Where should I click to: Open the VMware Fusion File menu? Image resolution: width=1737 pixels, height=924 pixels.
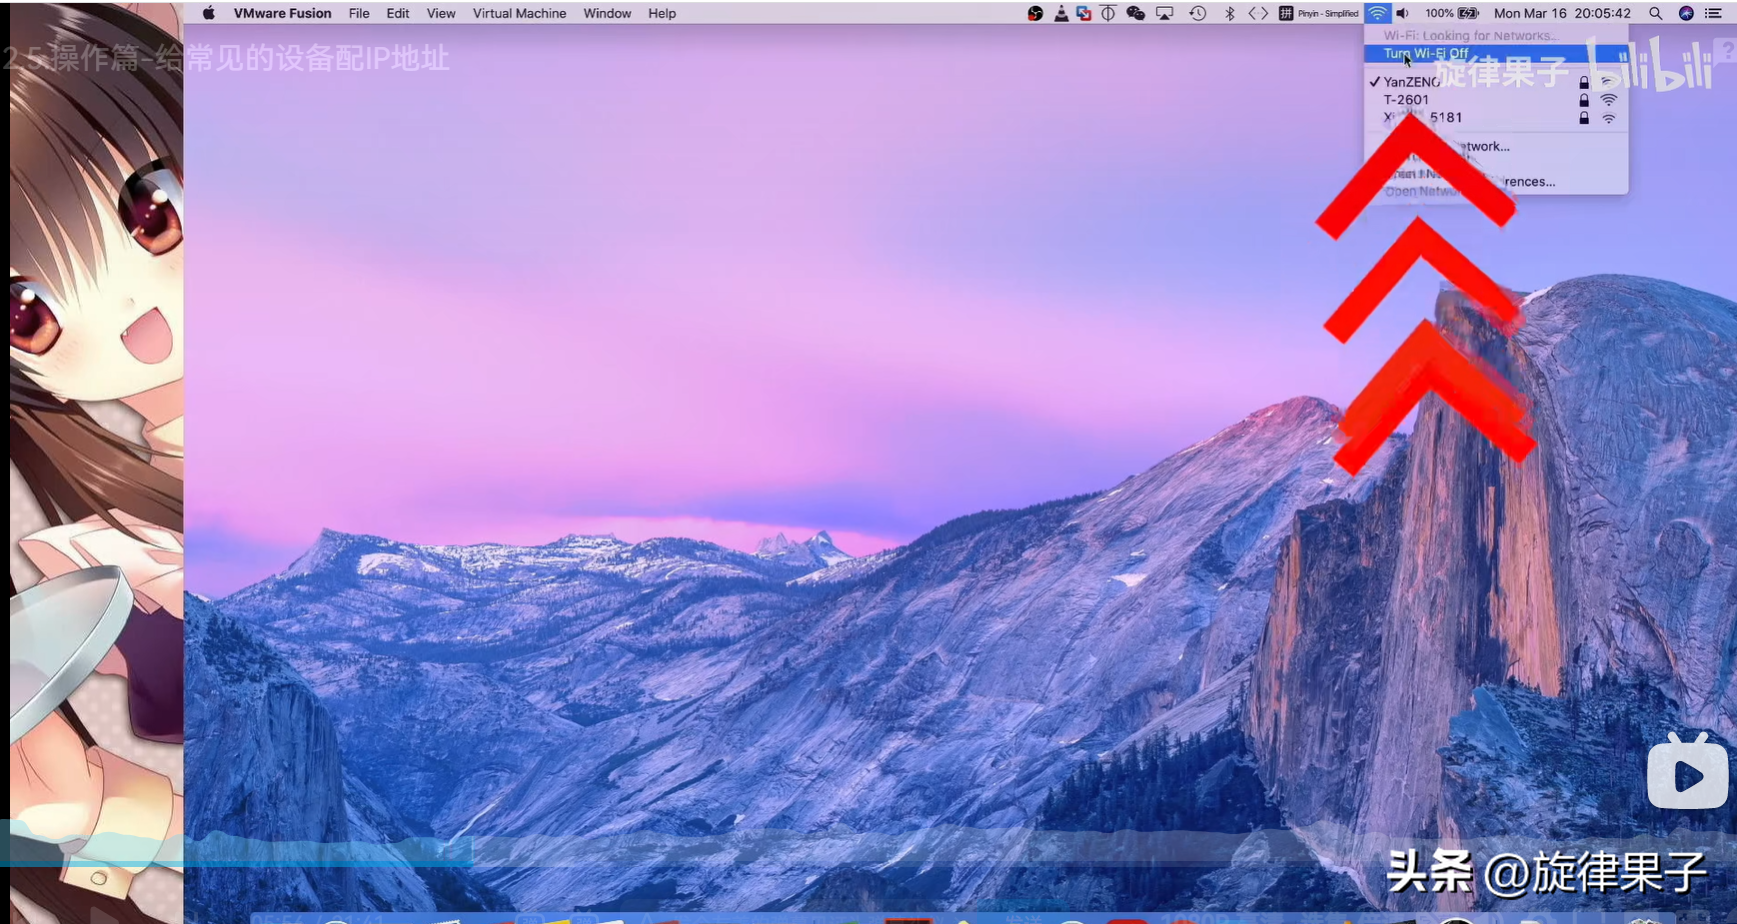(x=359, y=13)
